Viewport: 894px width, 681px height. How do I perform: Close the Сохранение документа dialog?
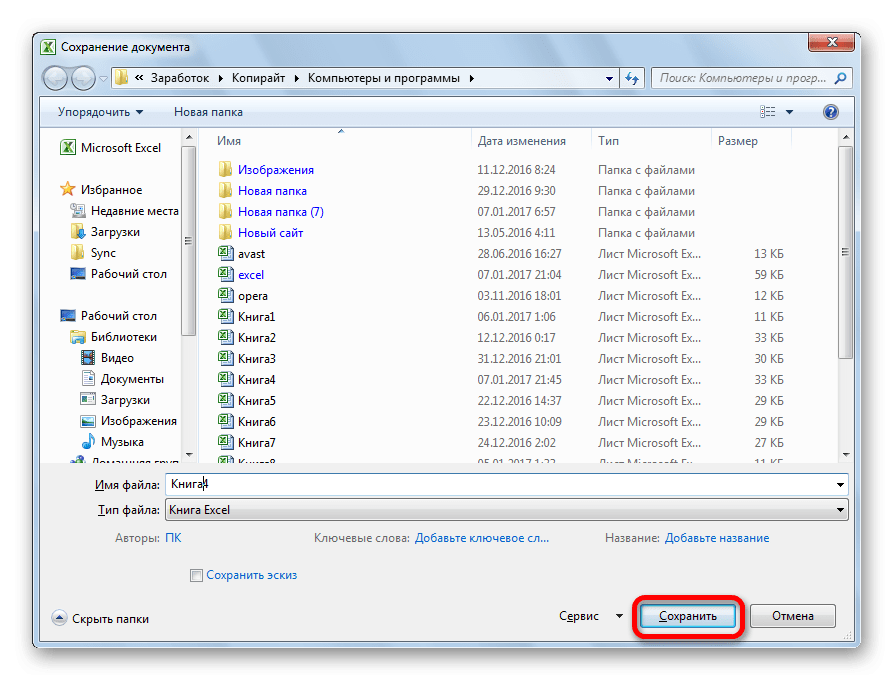pyautogui.click(x=831, y=42)
